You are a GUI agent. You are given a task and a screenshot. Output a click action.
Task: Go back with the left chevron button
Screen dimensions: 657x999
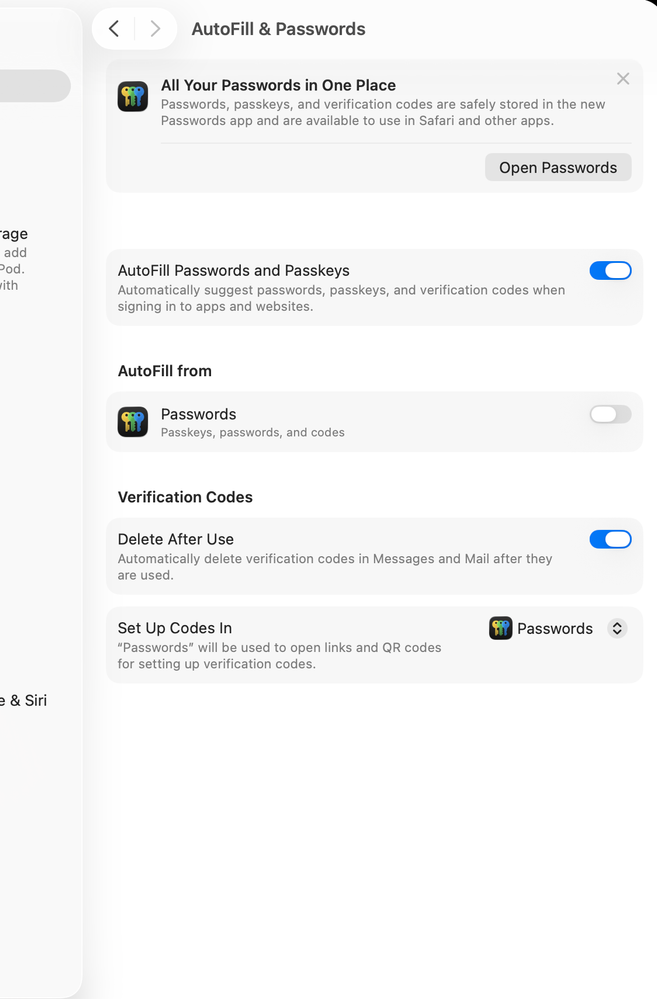click(114, 29)
